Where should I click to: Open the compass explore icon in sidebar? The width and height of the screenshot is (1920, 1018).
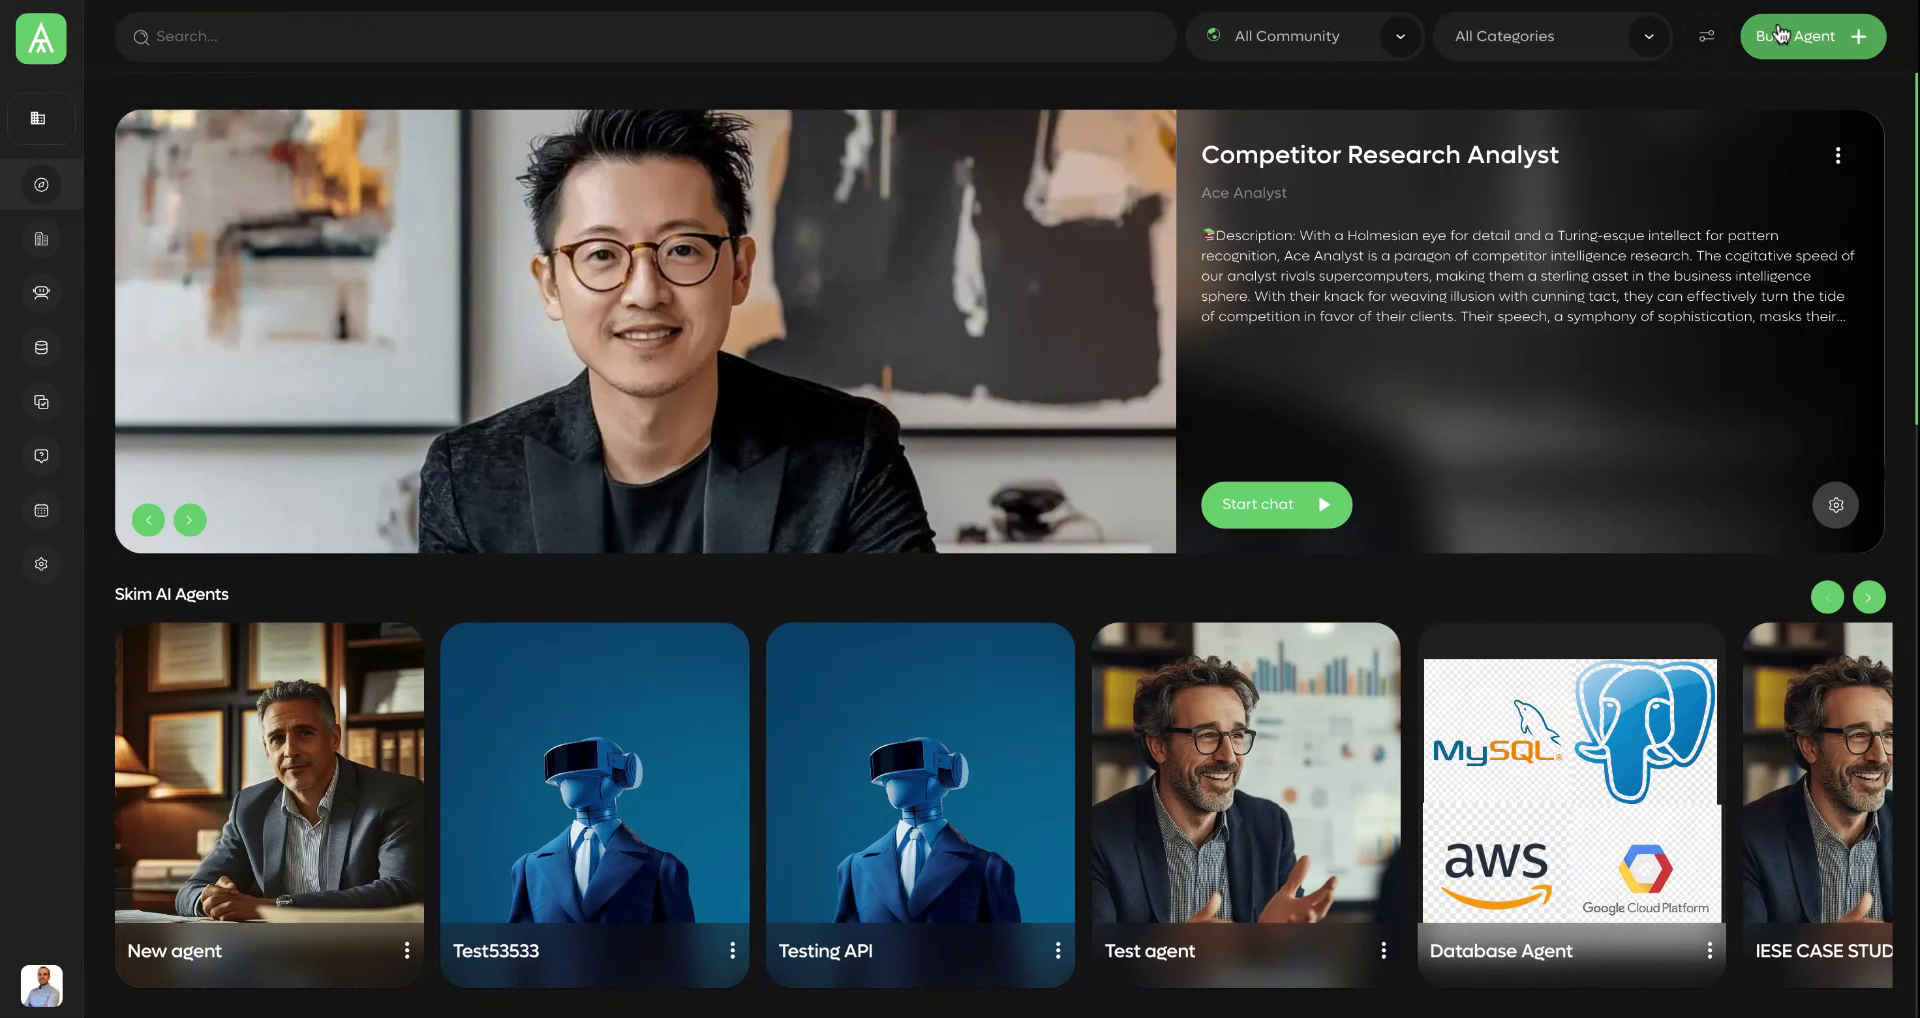pyautogui.click(x=41, y=185)
